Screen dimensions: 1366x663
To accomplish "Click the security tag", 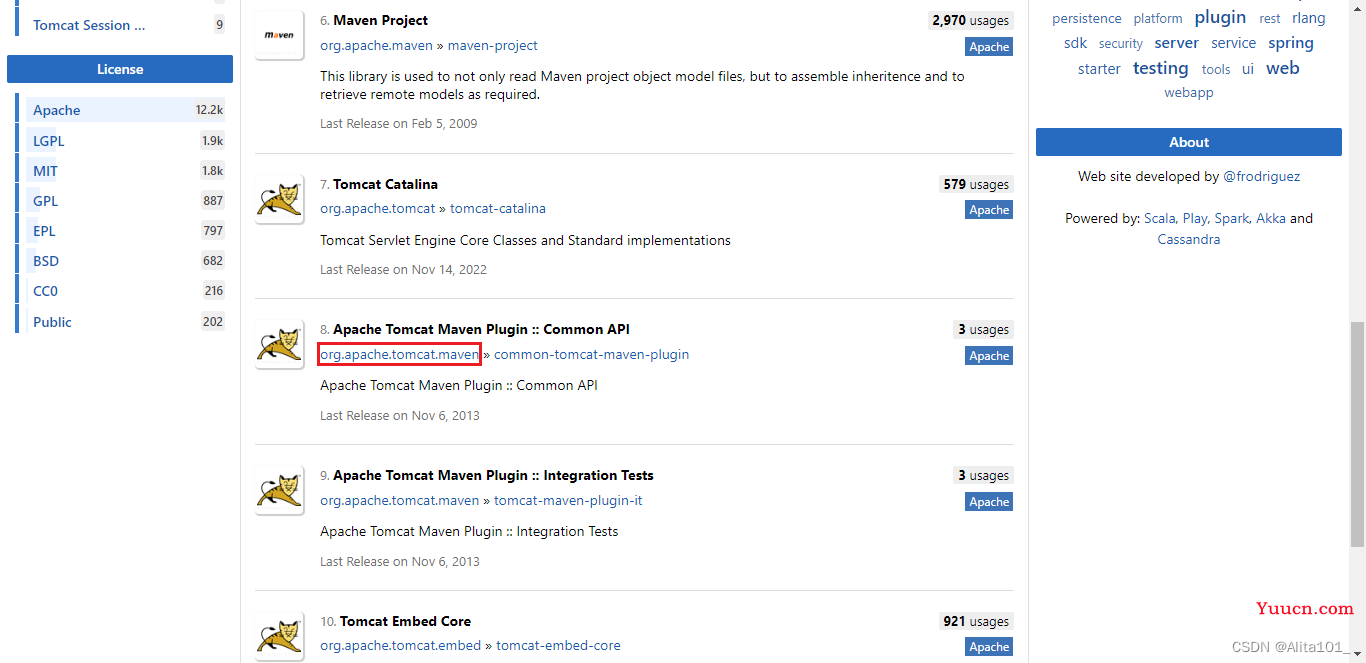I will [1121, 44].
